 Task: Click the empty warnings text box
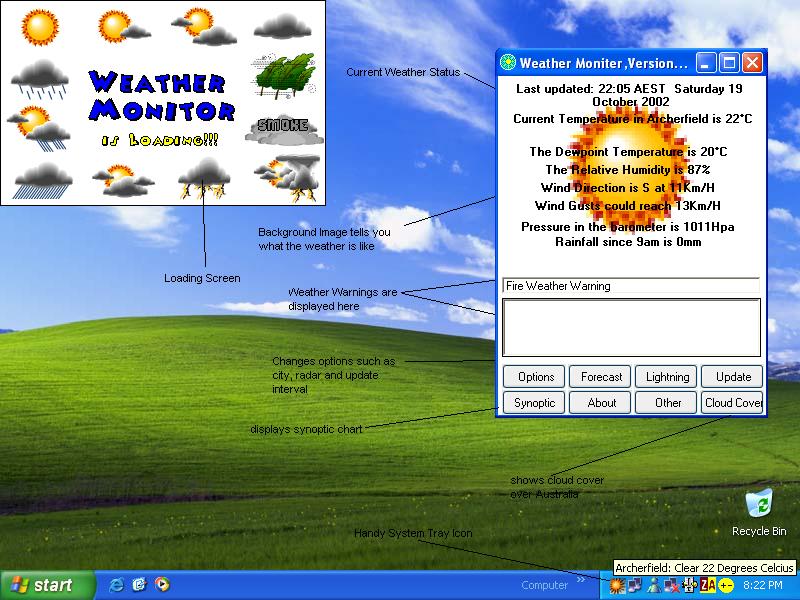click(x=632, y=328)
